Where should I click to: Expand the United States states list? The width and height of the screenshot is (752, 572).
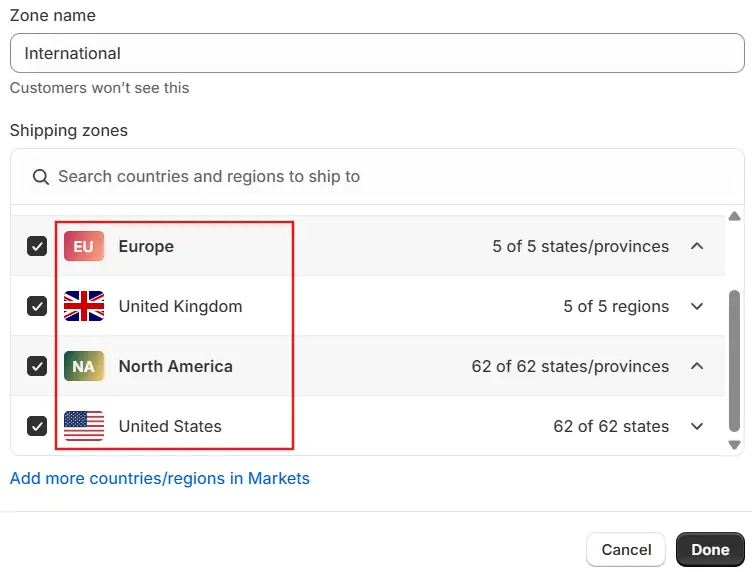pos(698,426)
